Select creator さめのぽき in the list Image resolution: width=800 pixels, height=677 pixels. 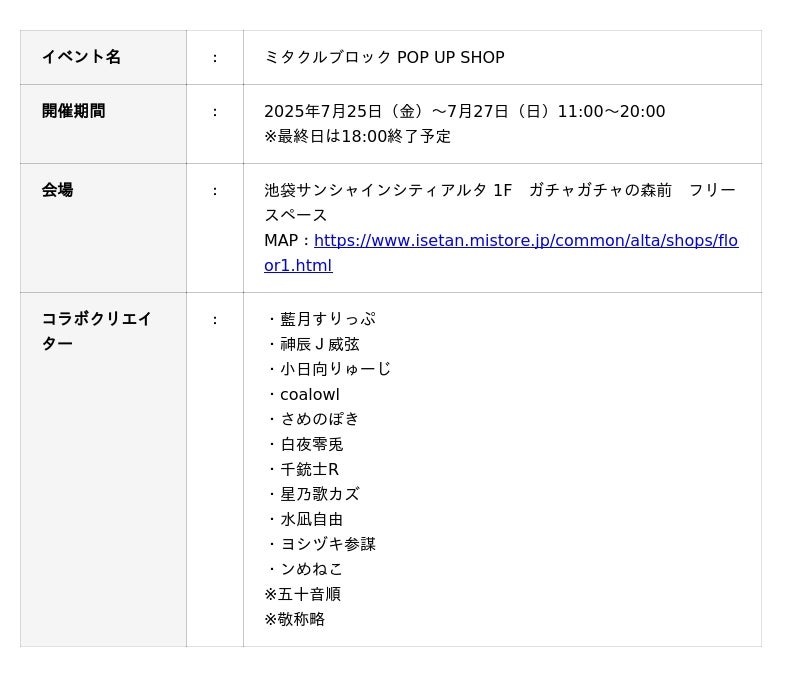319,419
